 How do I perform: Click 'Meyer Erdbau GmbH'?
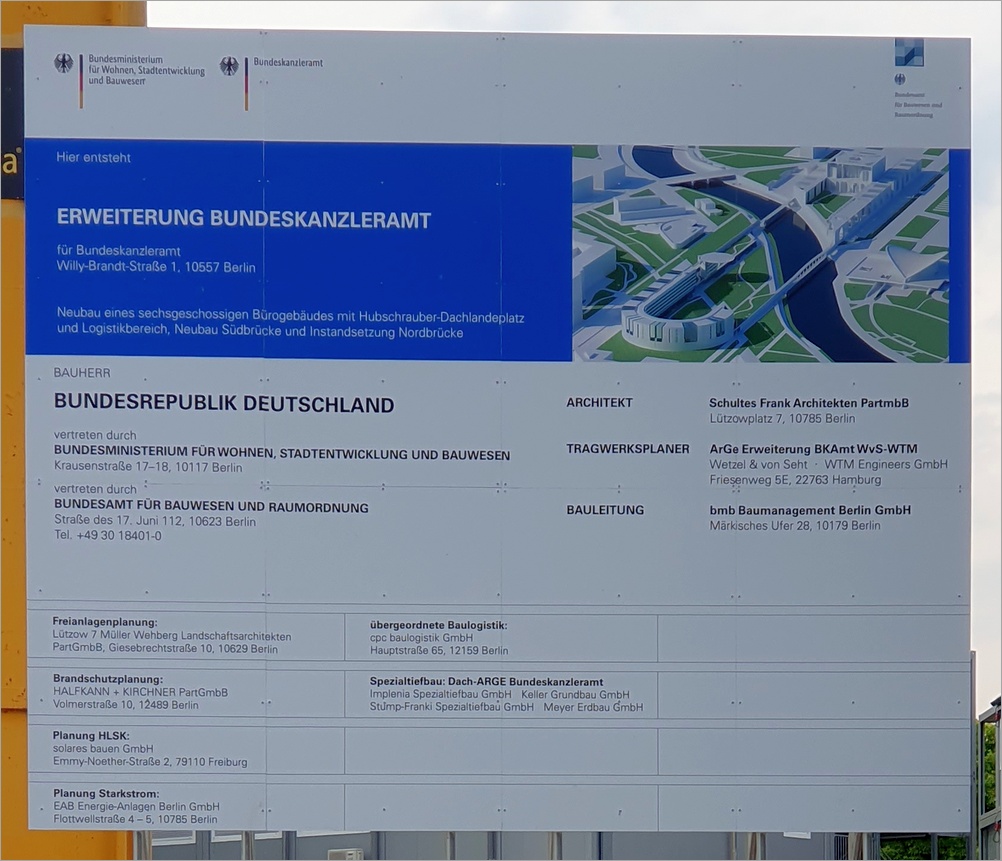593,708
